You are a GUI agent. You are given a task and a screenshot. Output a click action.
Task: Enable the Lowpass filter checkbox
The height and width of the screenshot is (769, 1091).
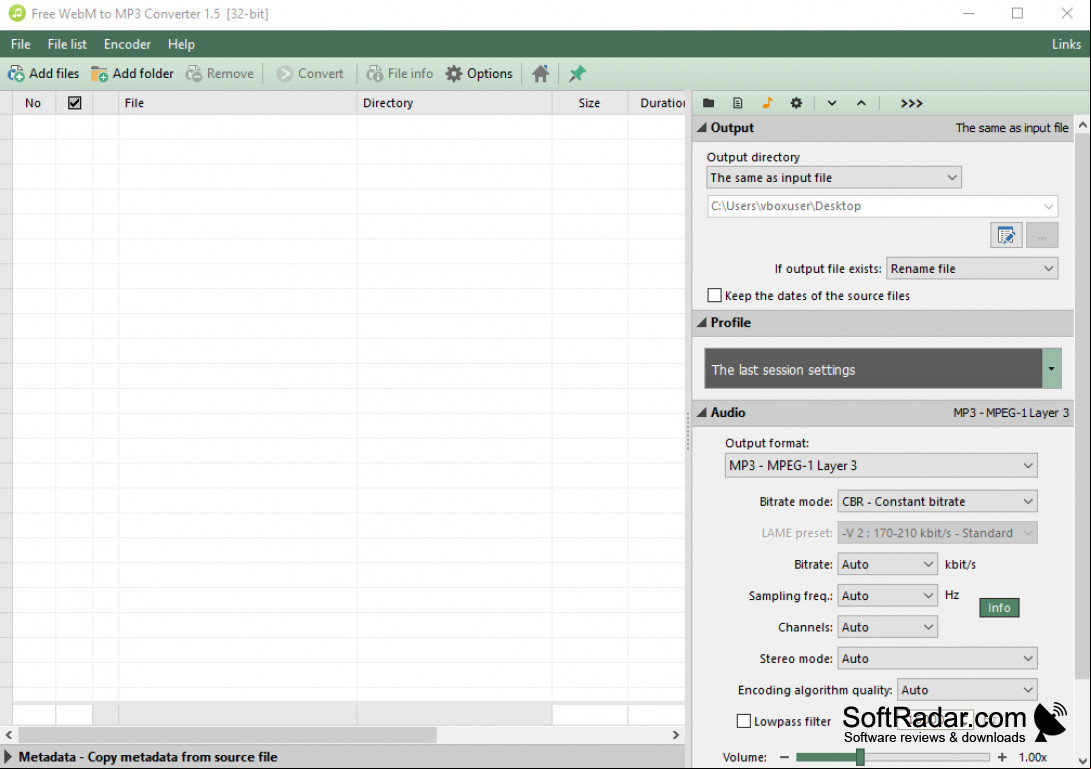[x=744, y=721]
